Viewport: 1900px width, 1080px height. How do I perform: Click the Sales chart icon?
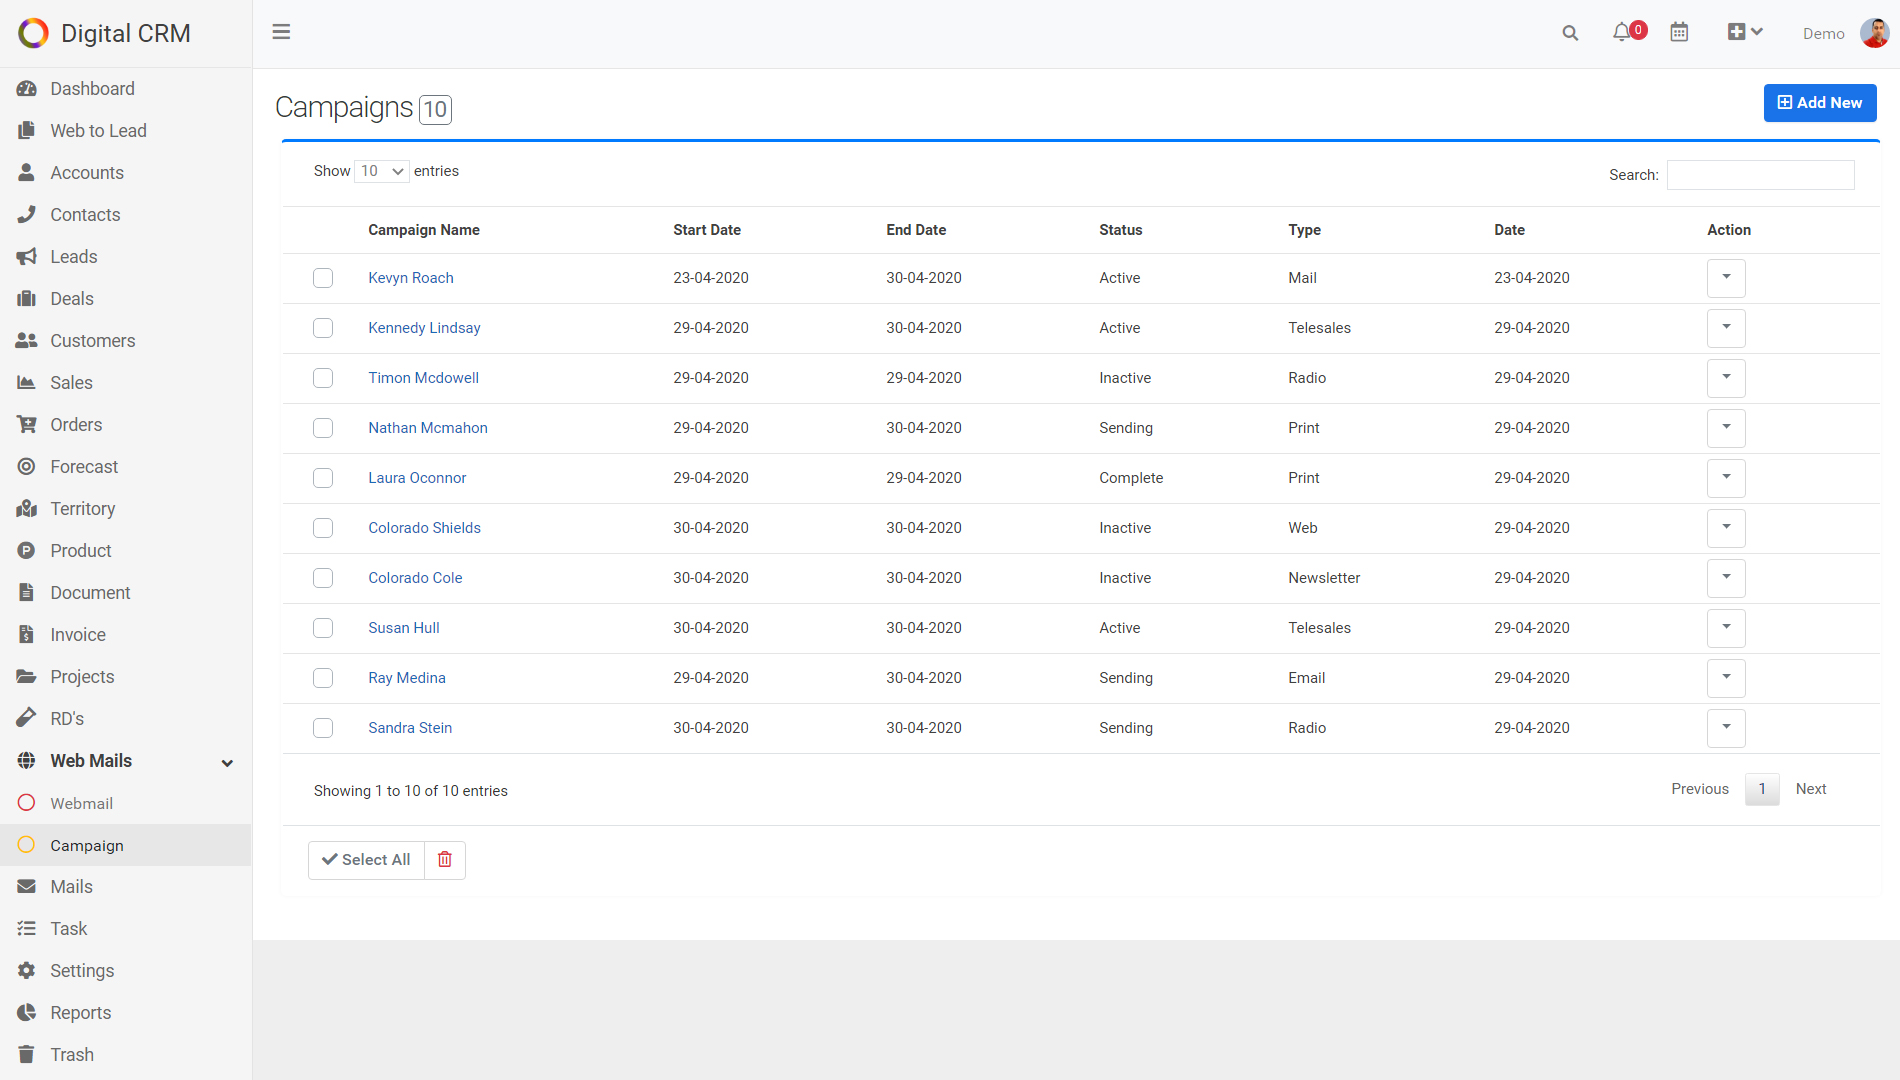[27, 383]
